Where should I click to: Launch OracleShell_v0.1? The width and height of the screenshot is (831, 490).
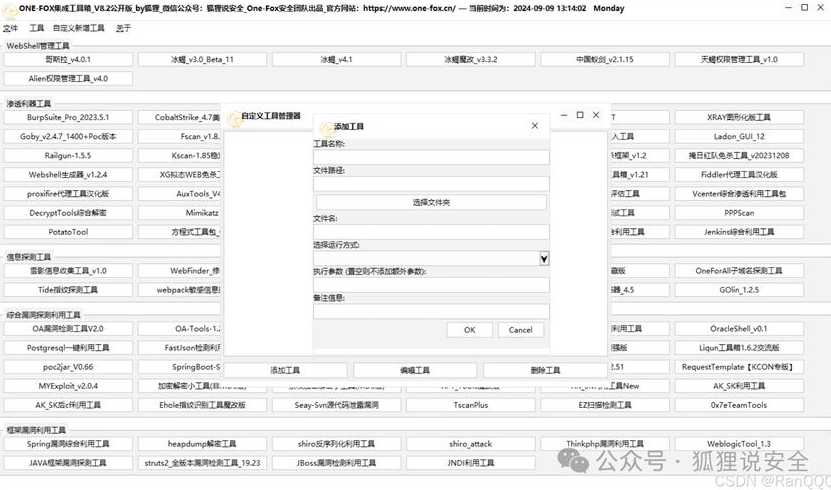[739, 328]
